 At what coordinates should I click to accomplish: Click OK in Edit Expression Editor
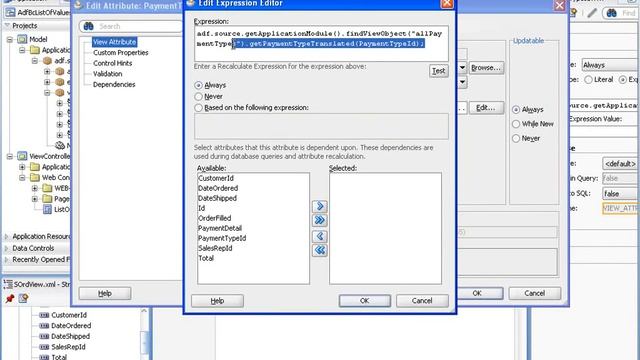[x=364, y=301]
